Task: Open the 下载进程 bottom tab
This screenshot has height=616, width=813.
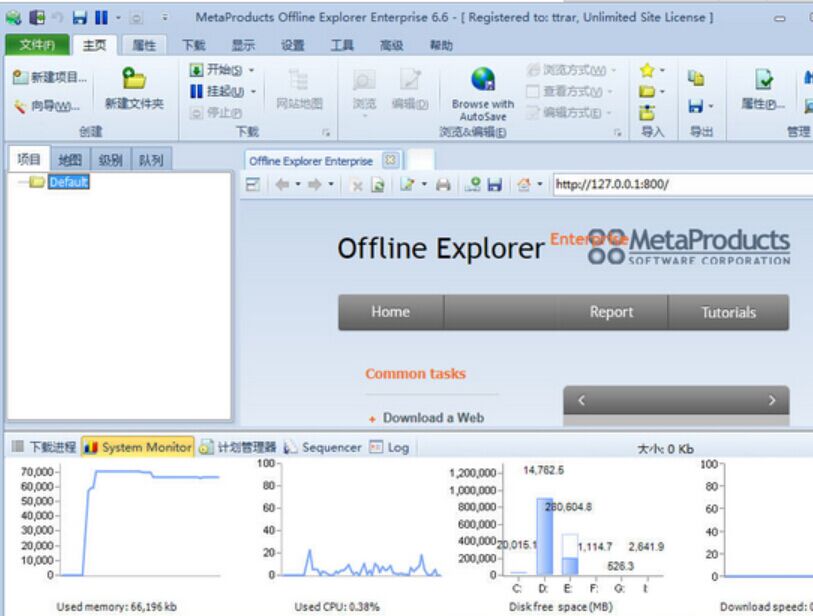Action: click(x=44, y=447)
